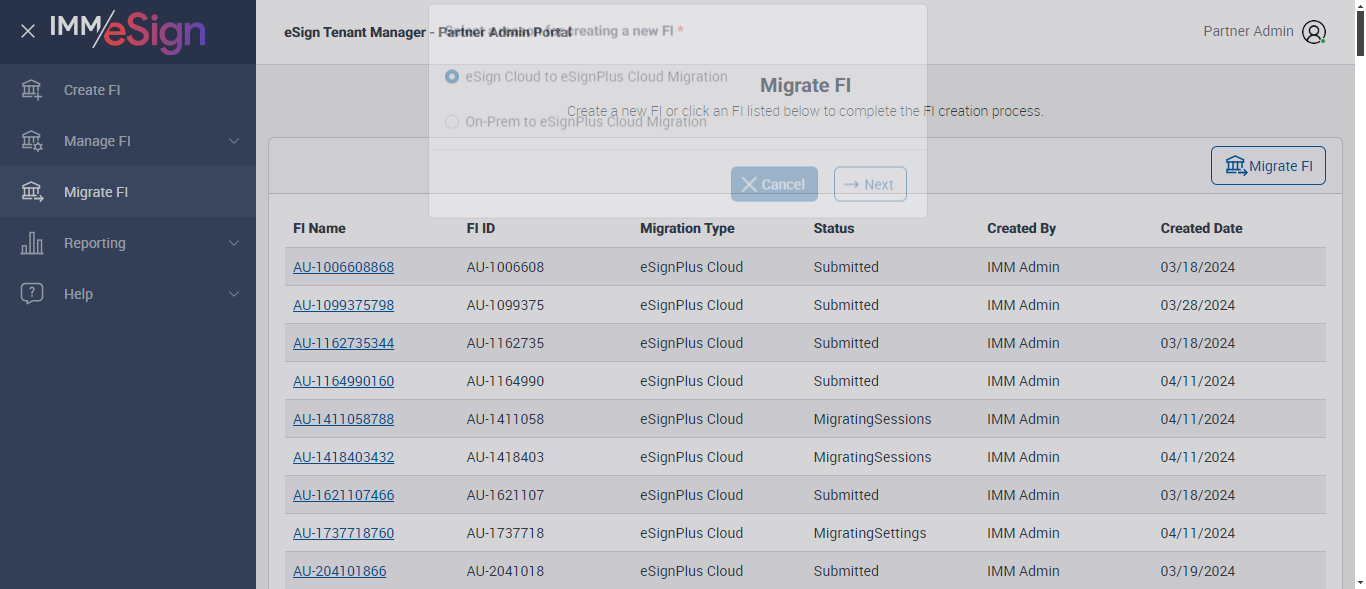Image resolution: width=1366 pixels, height=589 pixels.
Task: Click the Migrate FI button above table
Action: 1268,166
